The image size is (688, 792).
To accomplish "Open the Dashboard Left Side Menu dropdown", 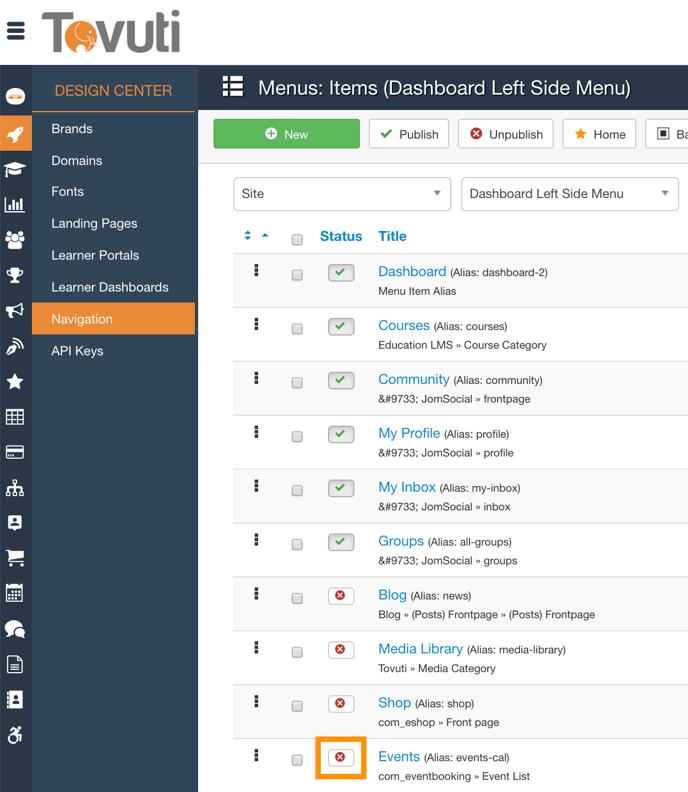I will [569, 194].
